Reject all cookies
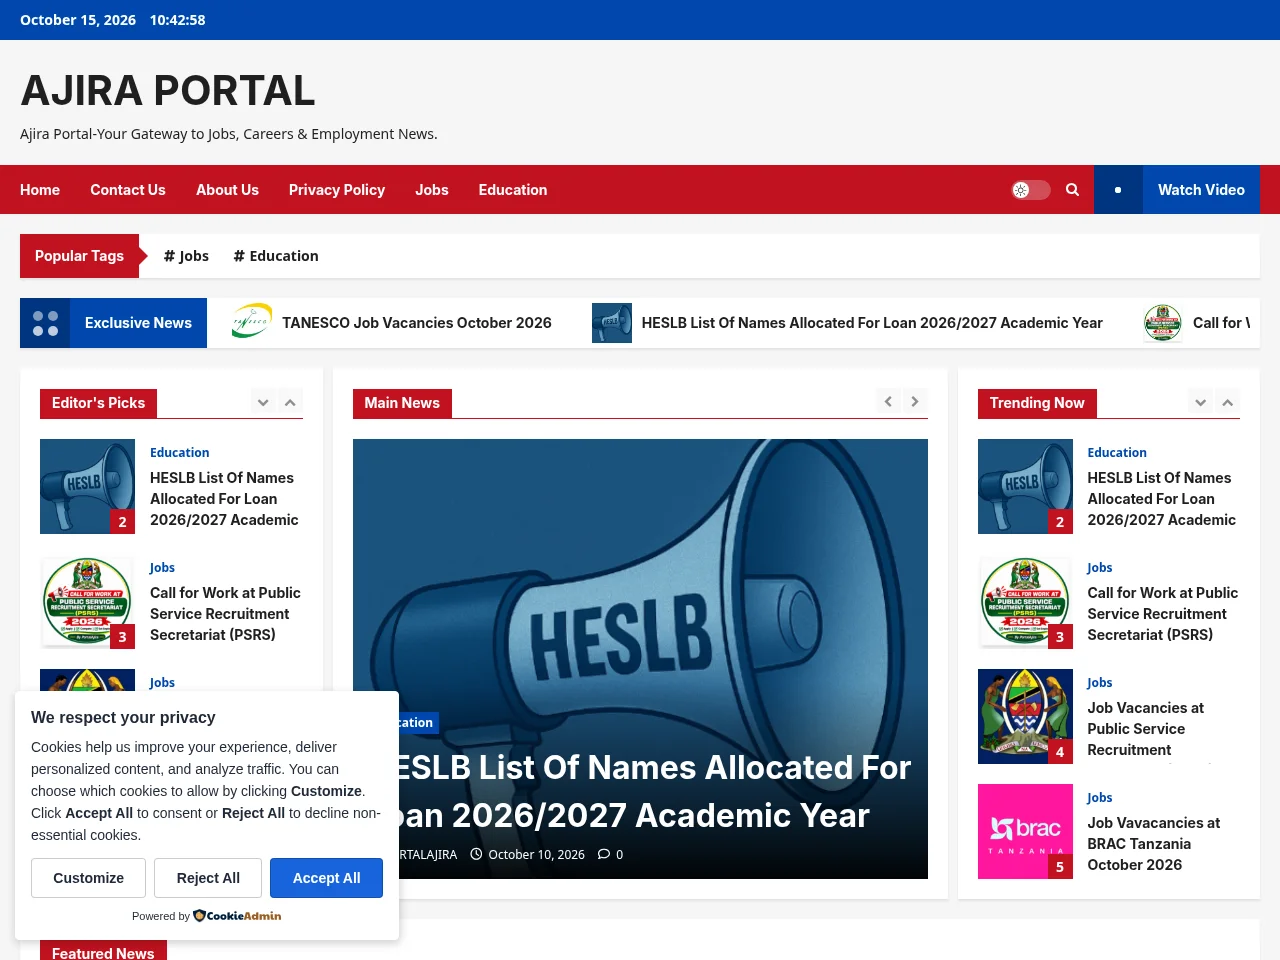The image size is (1280, 960). pyautogui.click(x=208, y=878)
